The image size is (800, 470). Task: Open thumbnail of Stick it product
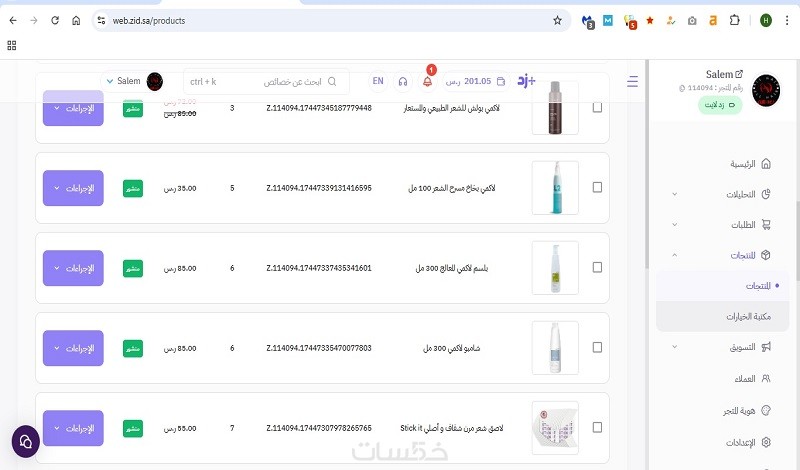pos(555,428)
